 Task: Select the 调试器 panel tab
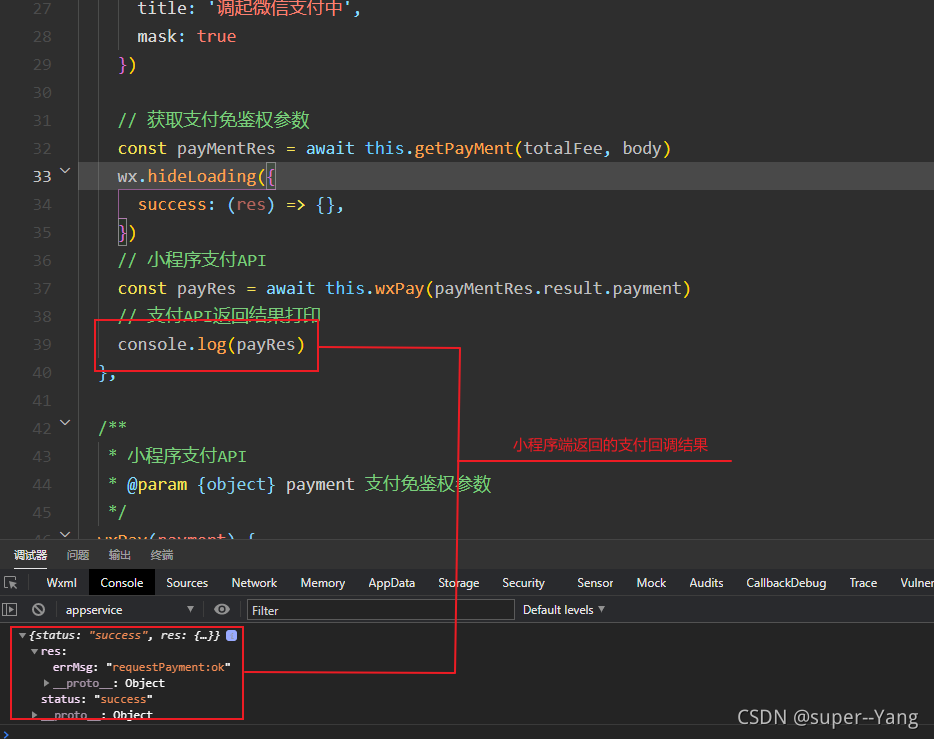[x=30, y=555]
